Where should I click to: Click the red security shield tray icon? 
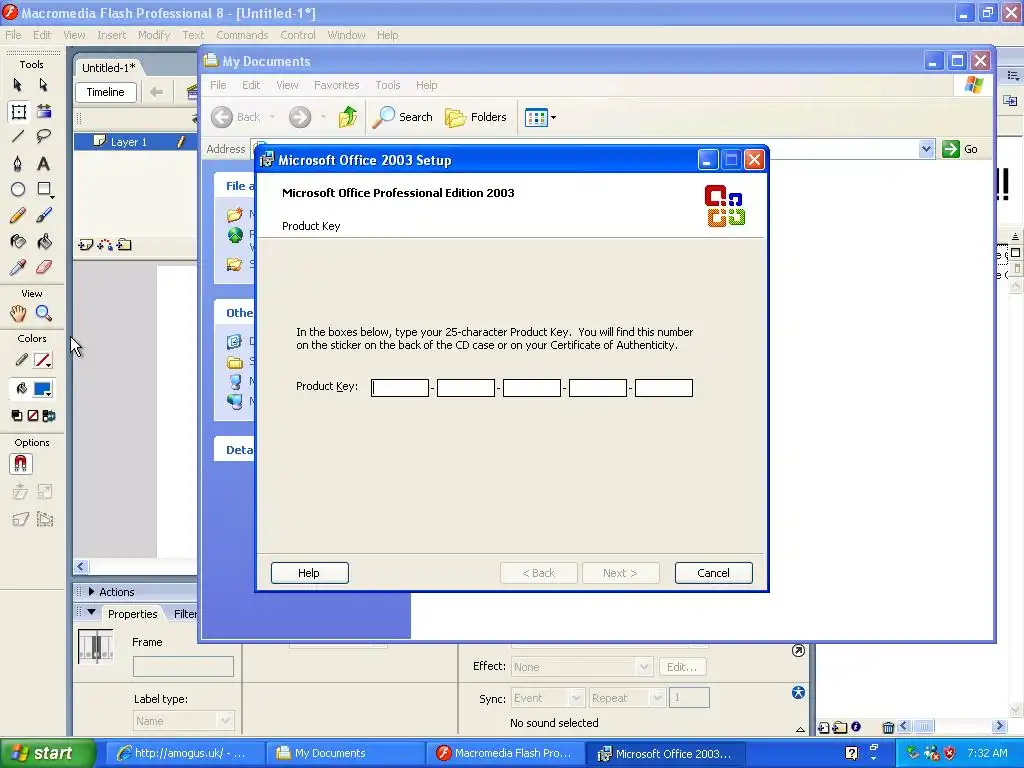point(950,753)
